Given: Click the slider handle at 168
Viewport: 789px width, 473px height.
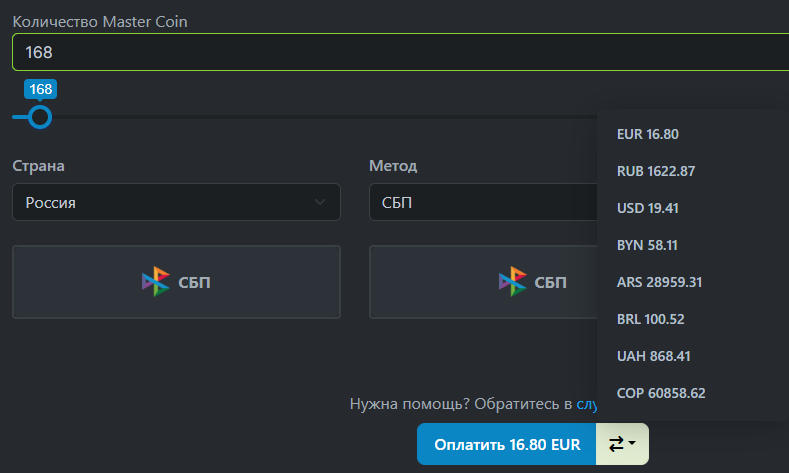Looking at the screenshot, I should [40, 117].
